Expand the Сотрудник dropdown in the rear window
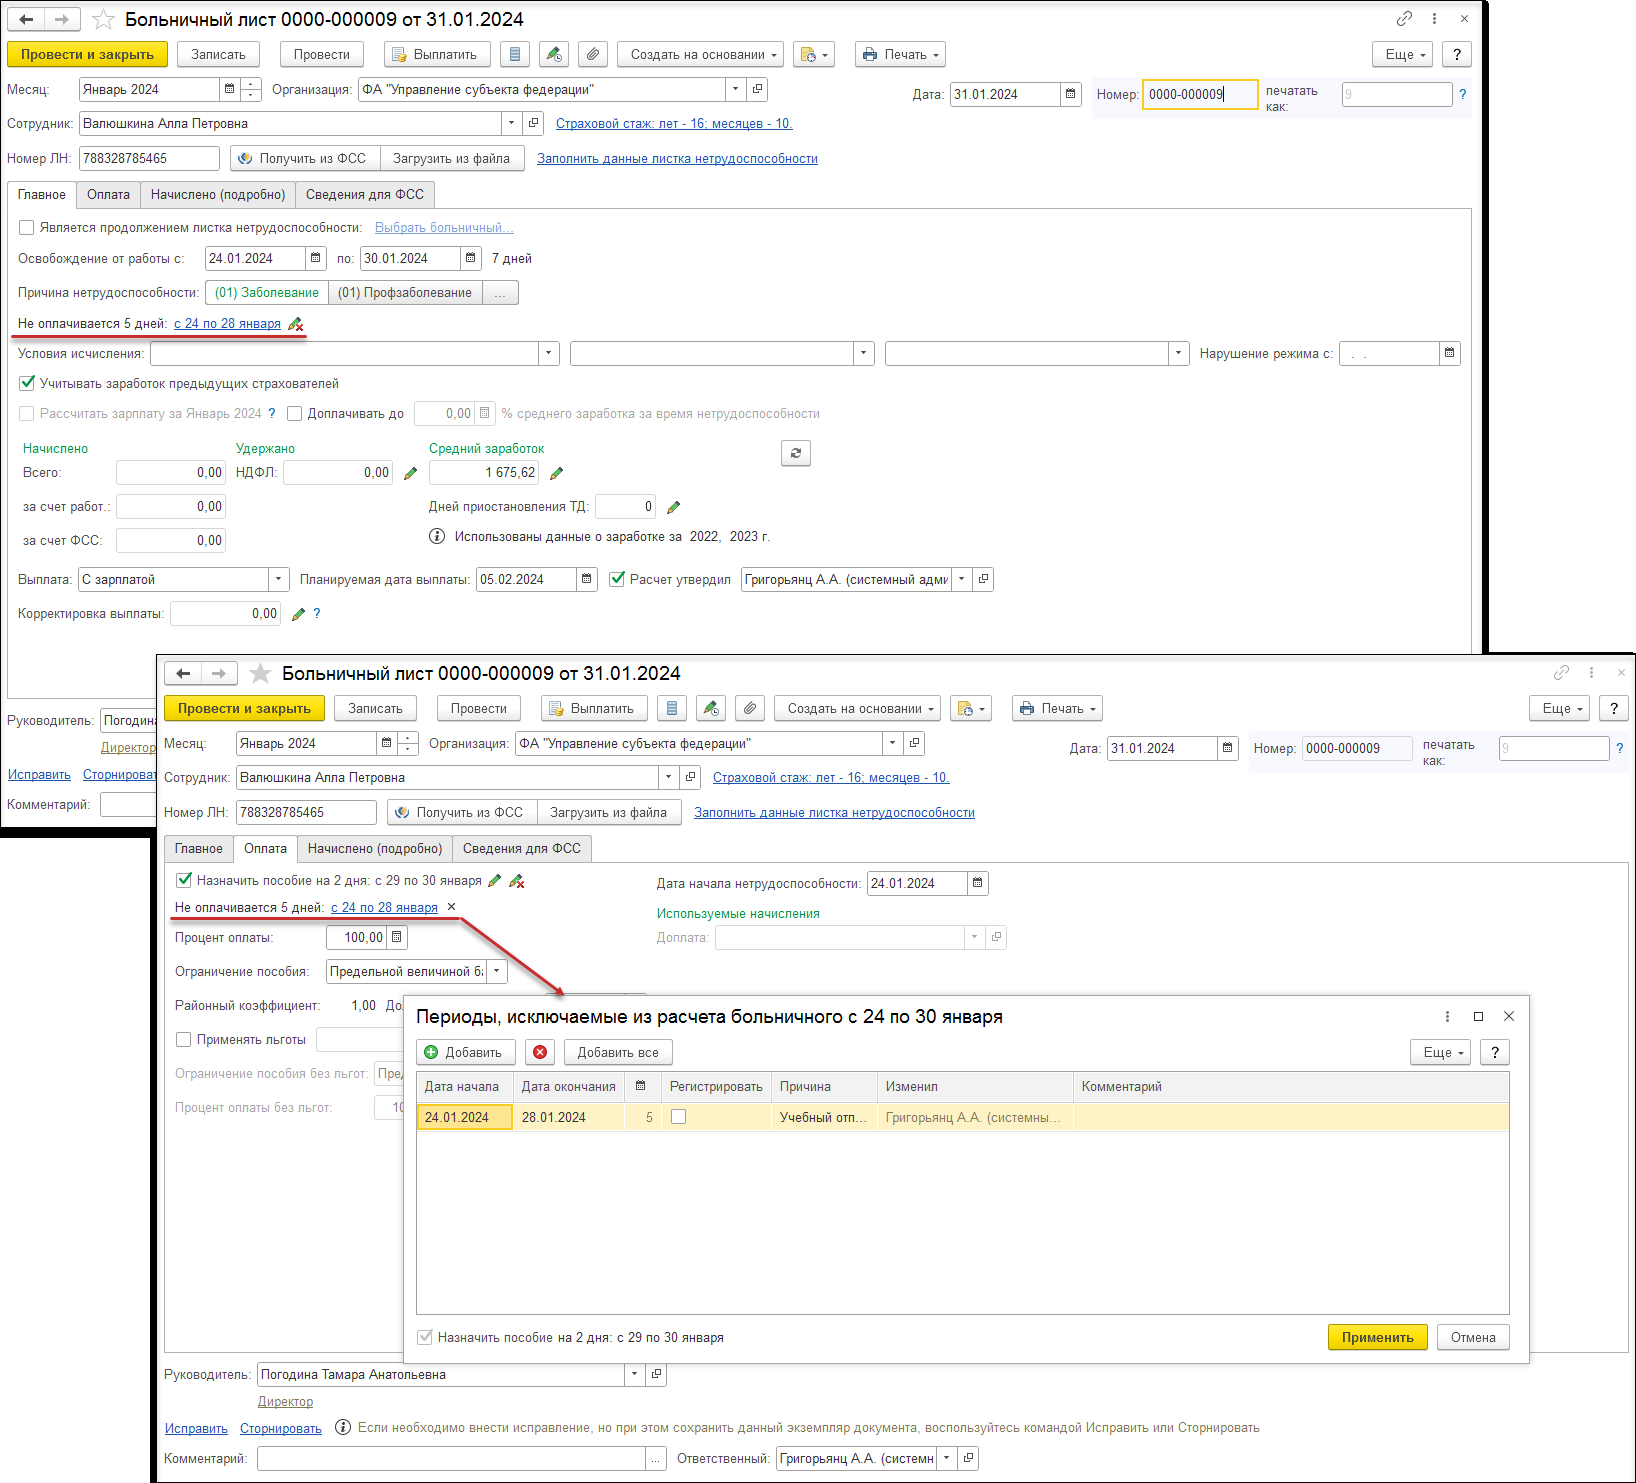Screen dimensions: 1636x1483 [x=512, y=123]
